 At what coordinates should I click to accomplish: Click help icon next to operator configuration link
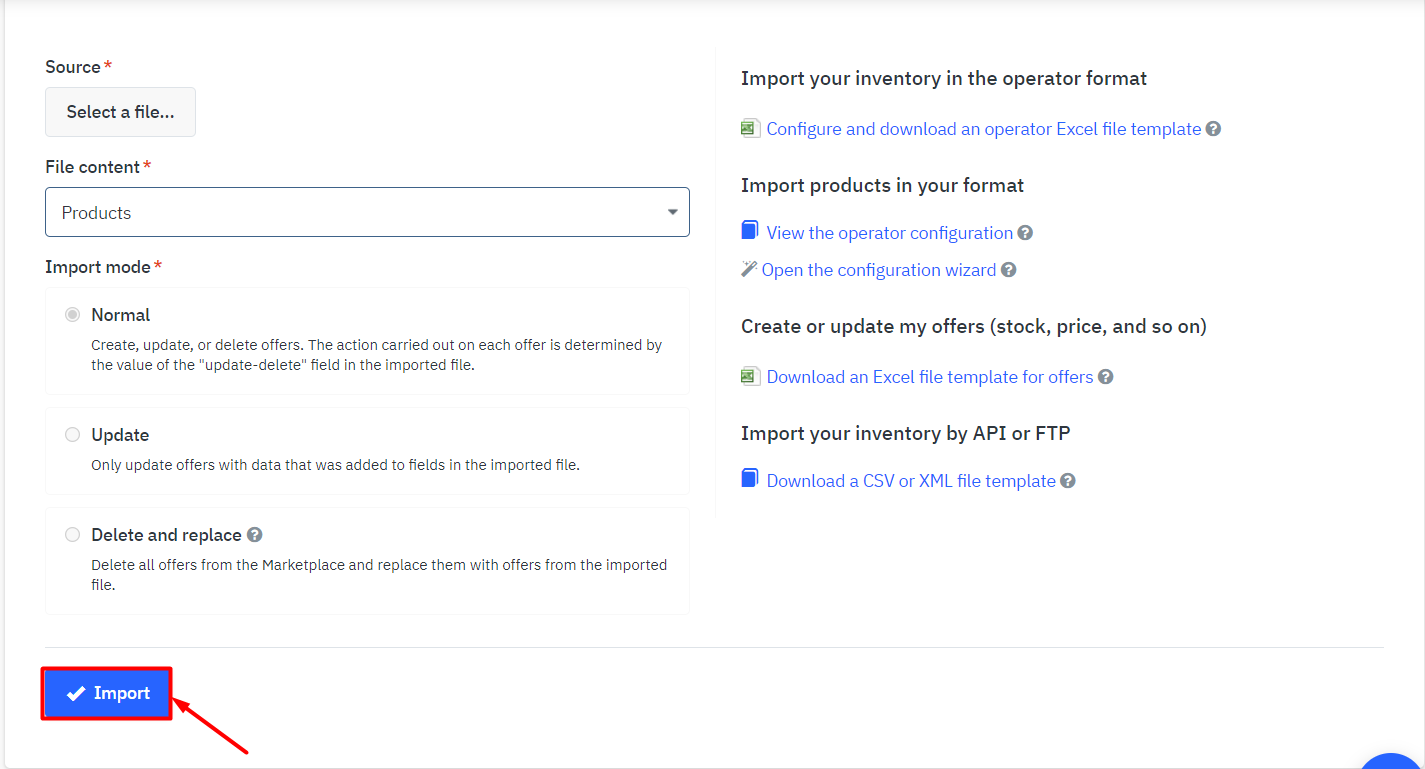point(1025,233)
